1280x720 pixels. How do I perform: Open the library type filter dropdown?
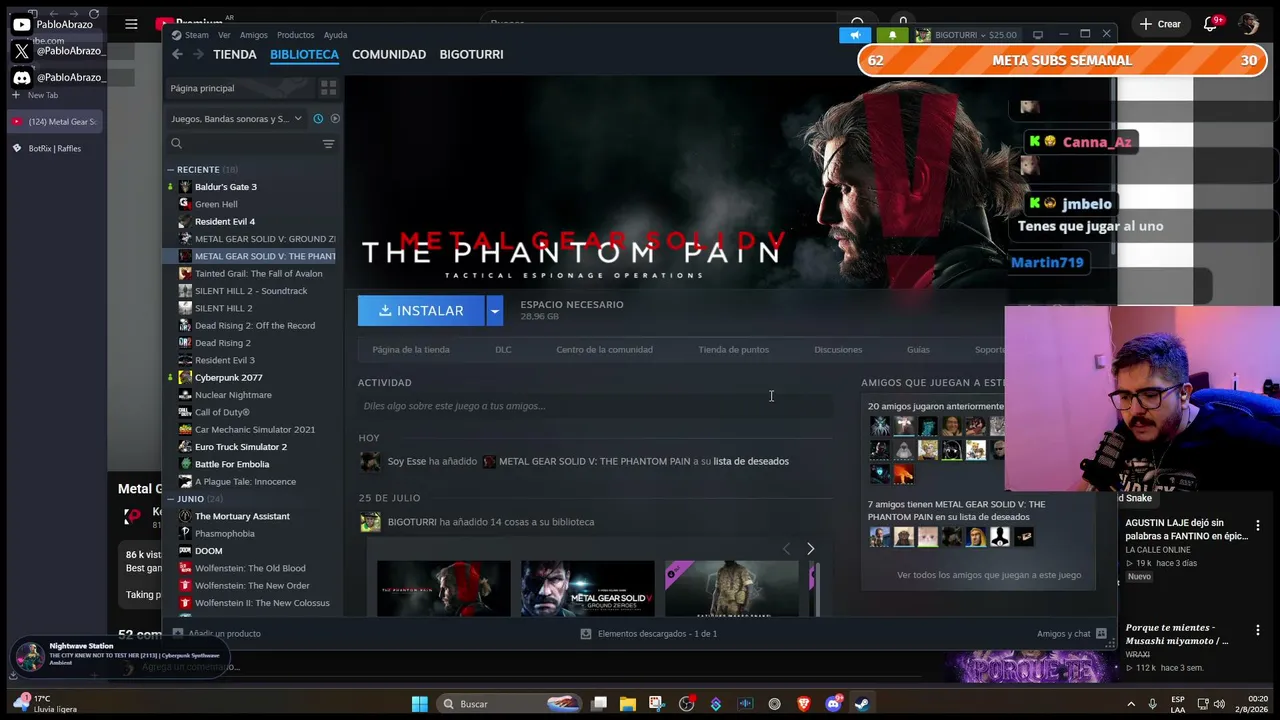click(237, 119)
